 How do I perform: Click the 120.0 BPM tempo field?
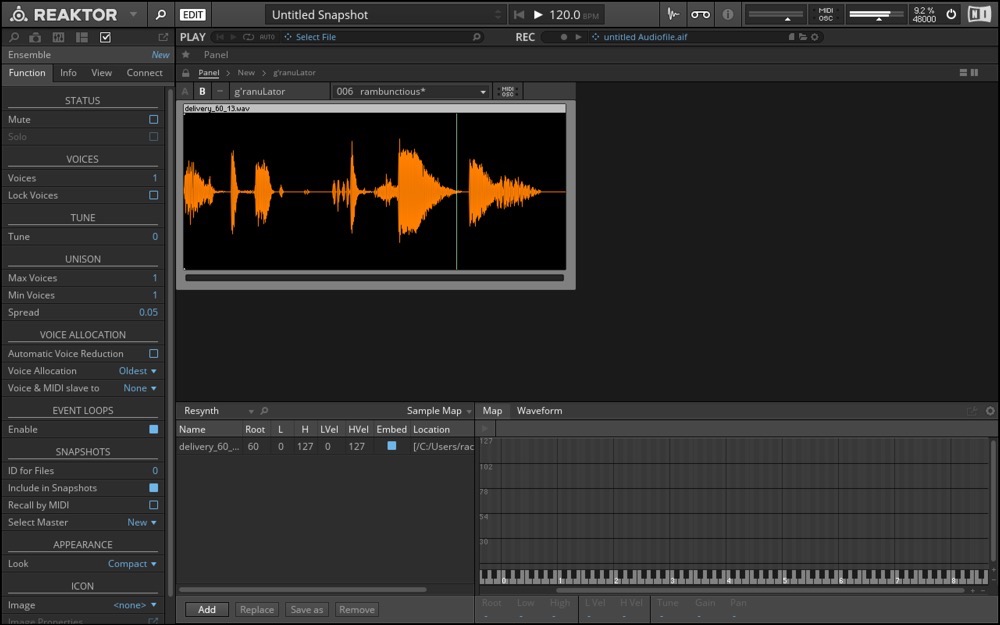574,14
